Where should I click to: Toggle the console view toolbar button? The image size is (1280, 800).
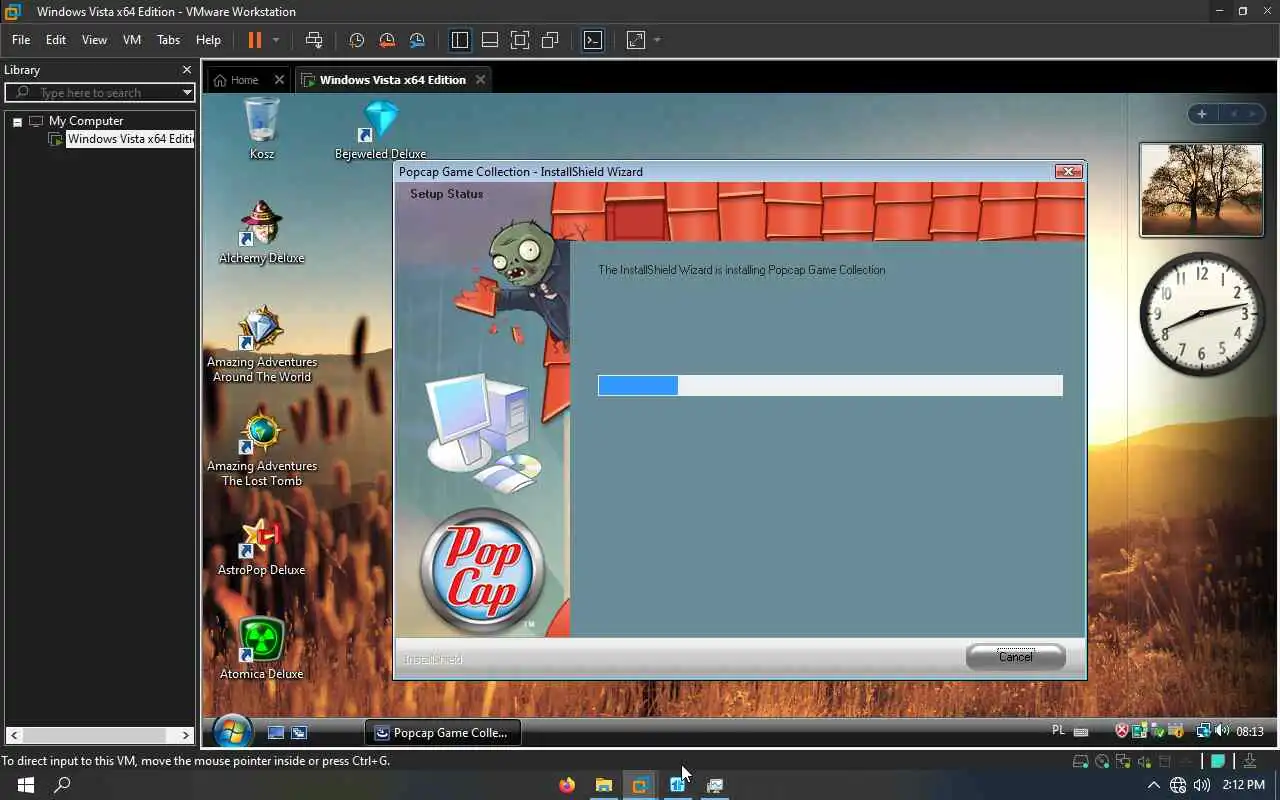pos(593,40)
